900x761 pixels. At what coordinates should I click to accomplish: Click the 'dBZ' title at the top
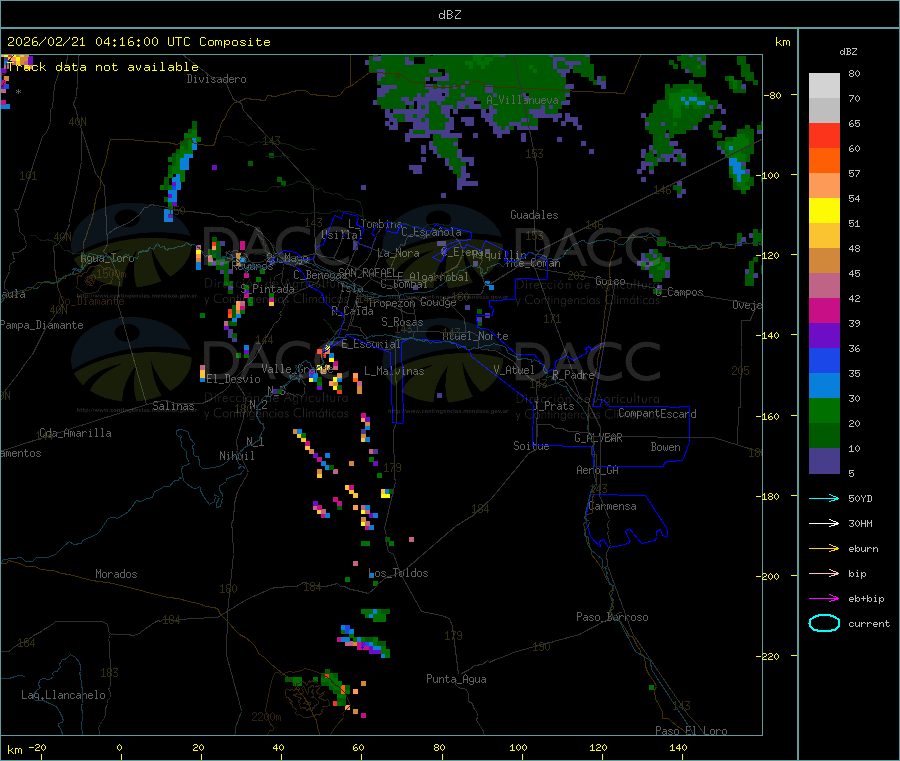[449, 15]
